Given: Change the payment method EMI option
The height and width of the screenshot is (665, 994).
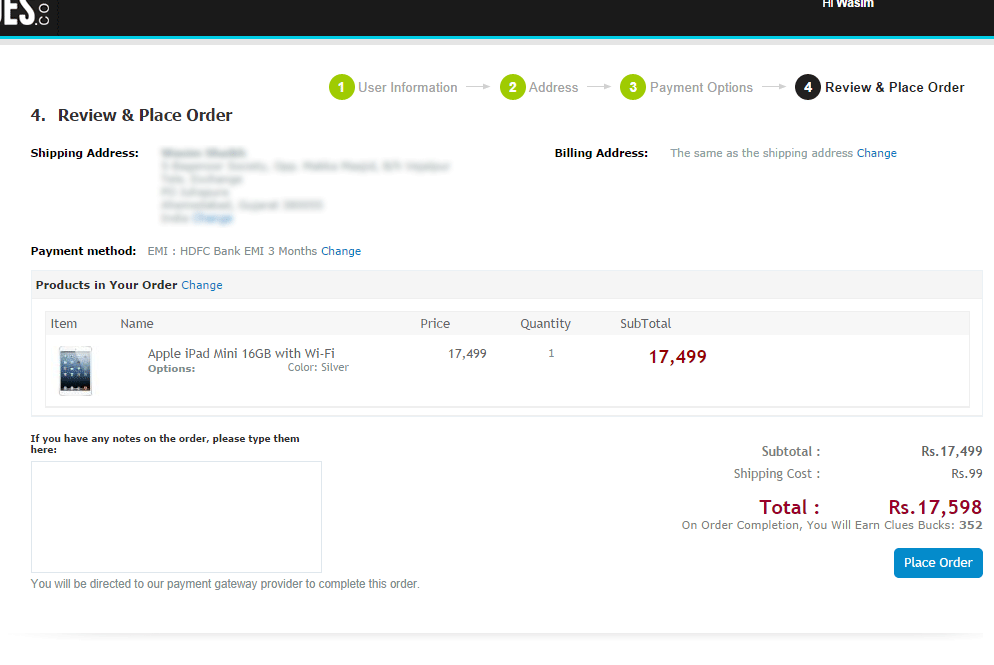Looking at the screenshot, I should click(x=340, y=251).
